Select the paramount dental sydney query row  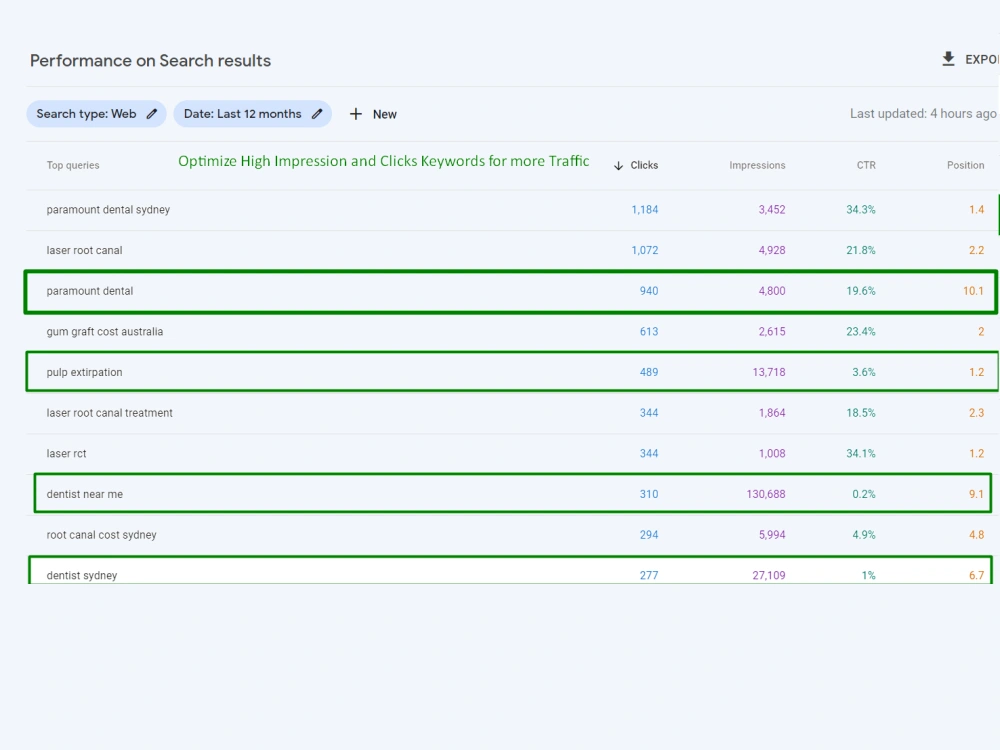[512, 210]
